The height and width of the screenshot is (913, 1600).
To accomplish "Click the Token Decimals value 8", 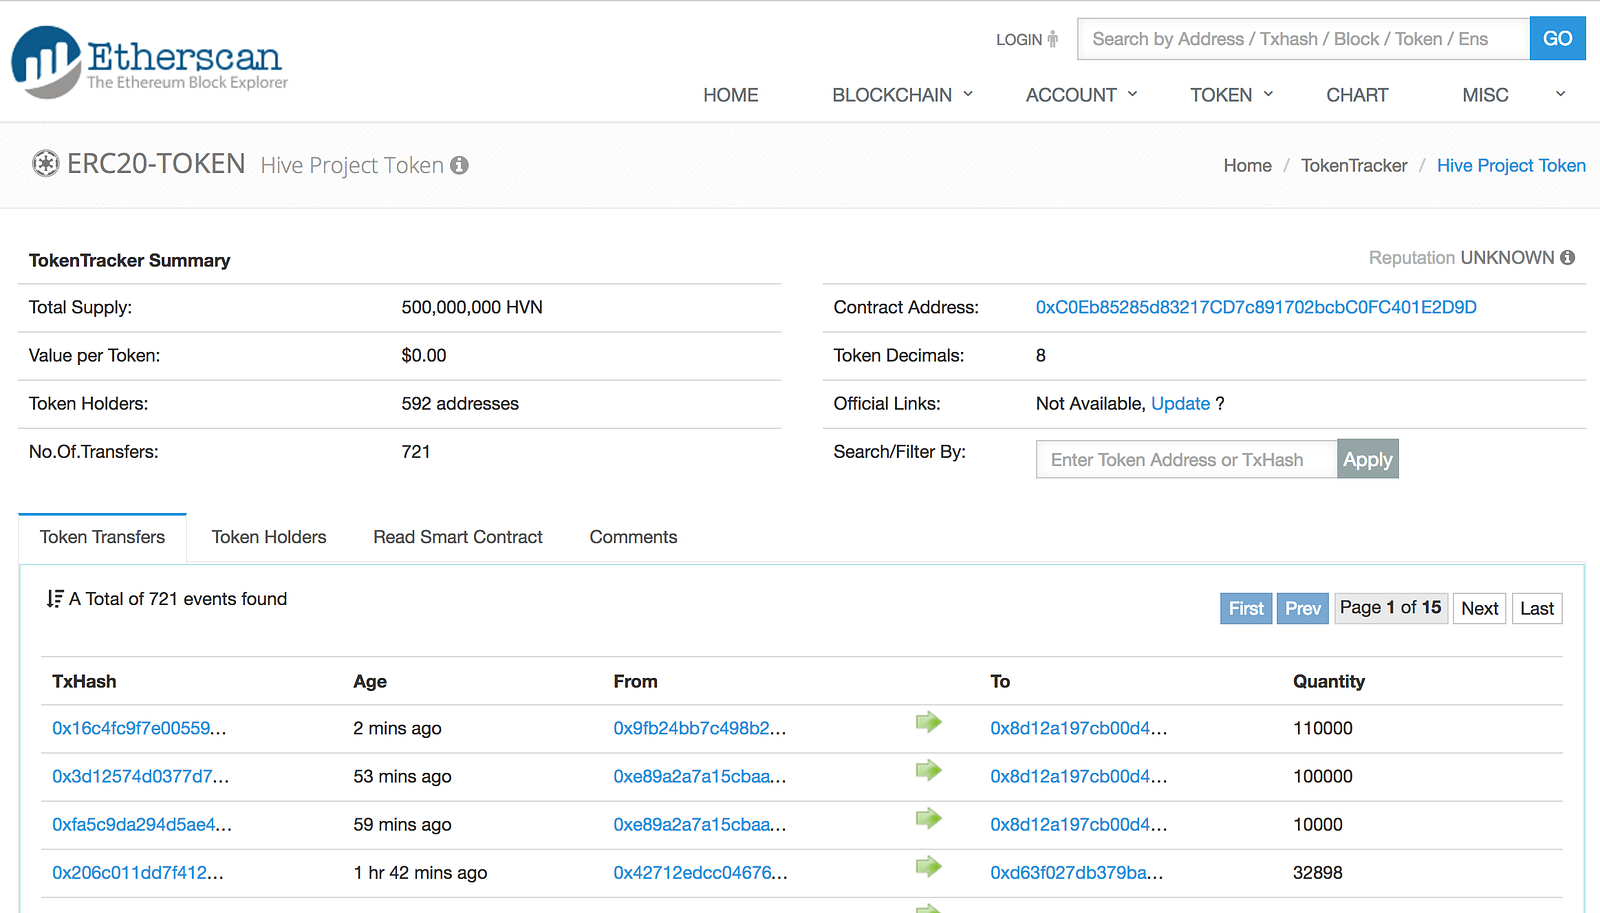I will coord(1041,355).
